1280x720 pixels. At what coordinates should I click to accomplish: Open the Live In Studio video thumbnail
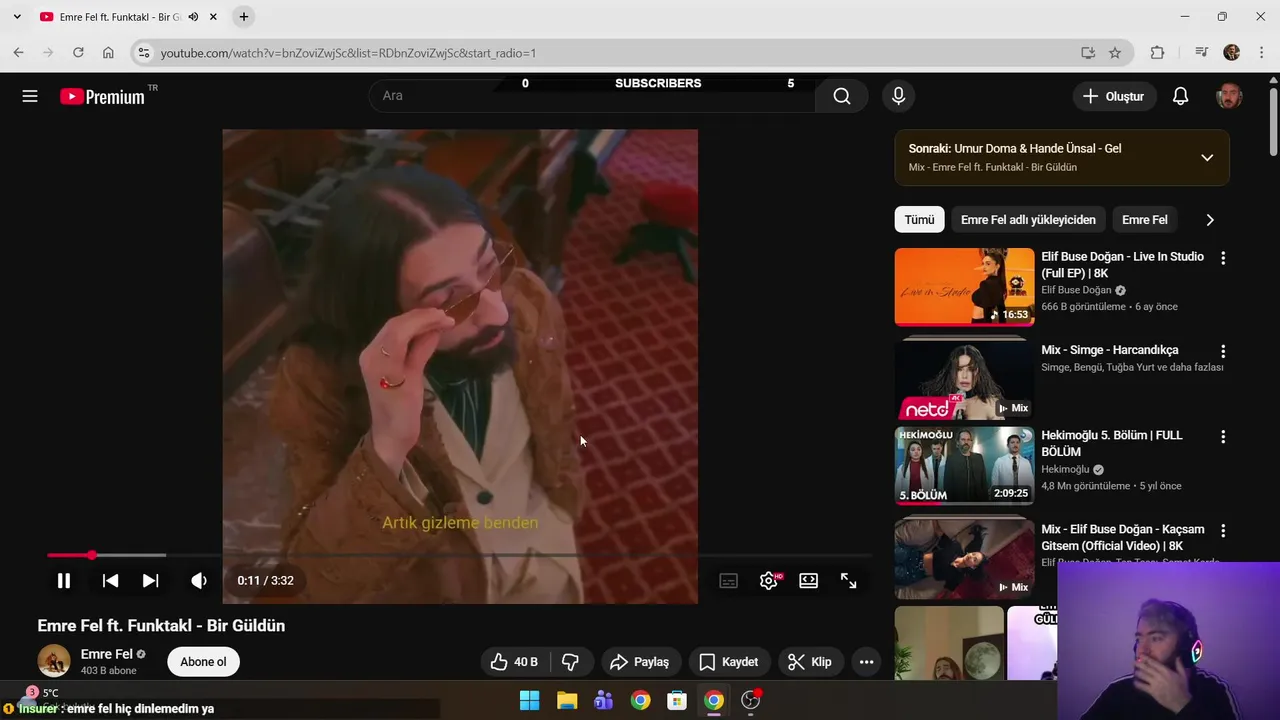click(x=965, y=287)
